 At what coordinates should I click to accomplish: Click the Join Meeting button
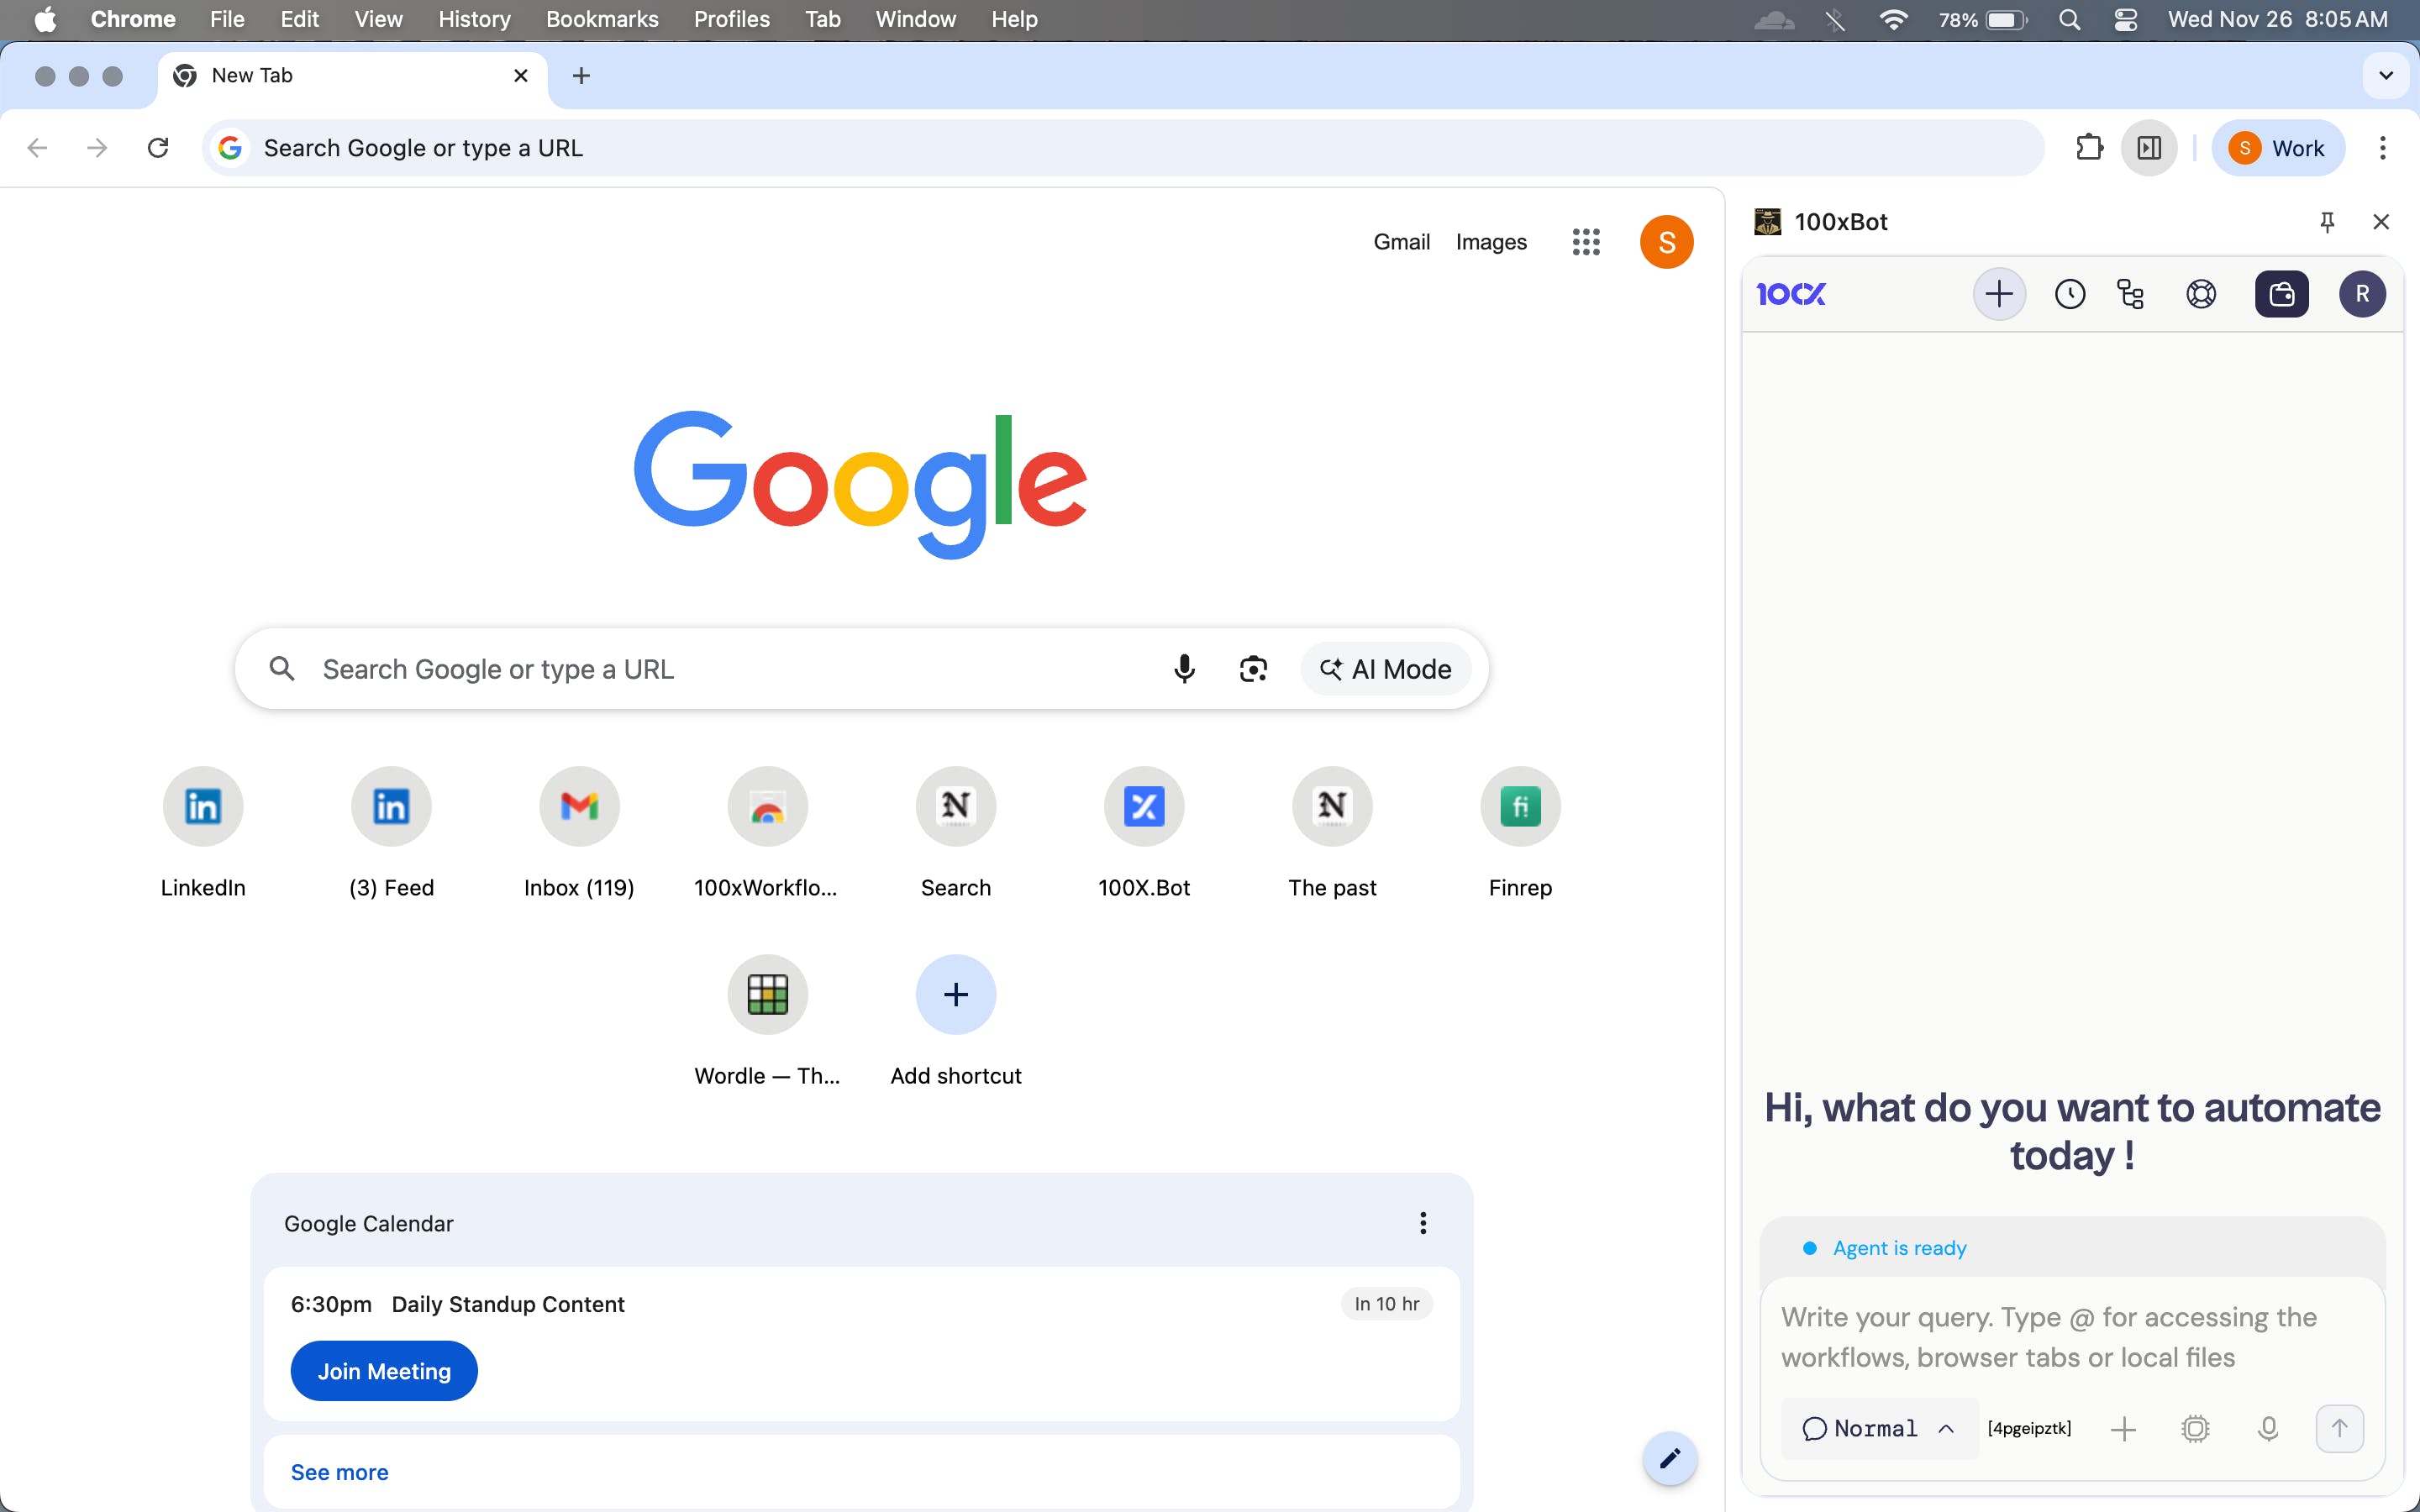point(384,1371)
